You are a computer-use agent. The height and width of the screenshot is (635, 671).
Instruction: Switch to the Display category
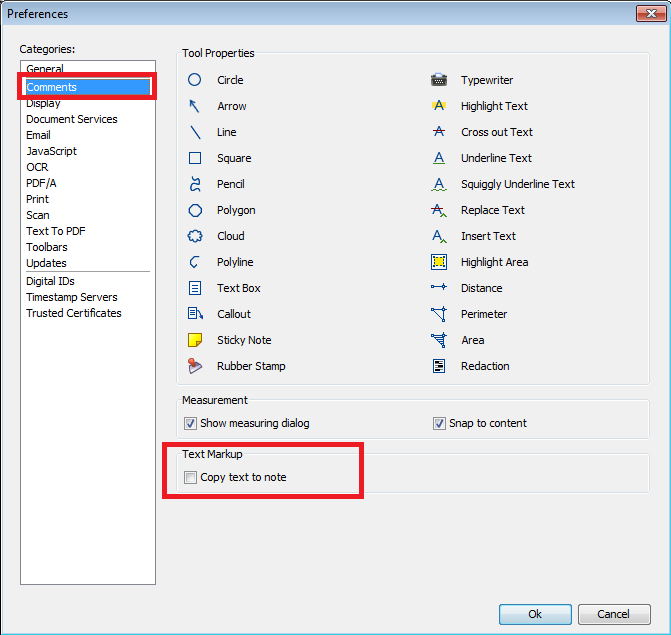tap(43, 103)
